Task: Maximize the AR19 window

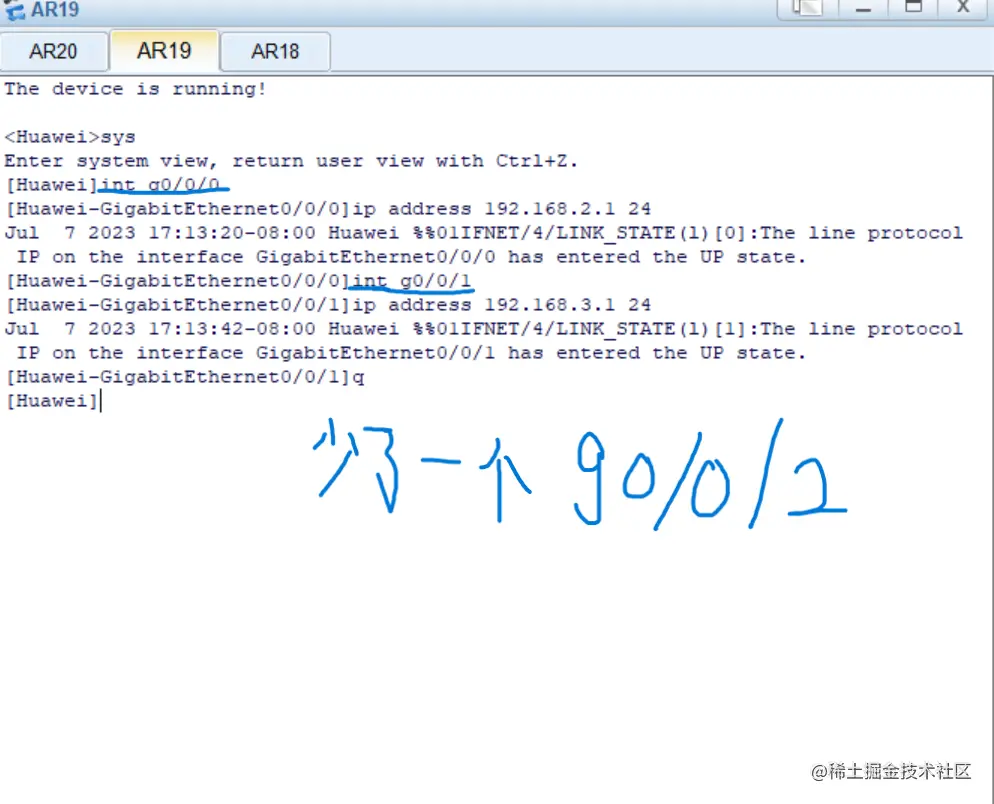Action: point(913,8)
